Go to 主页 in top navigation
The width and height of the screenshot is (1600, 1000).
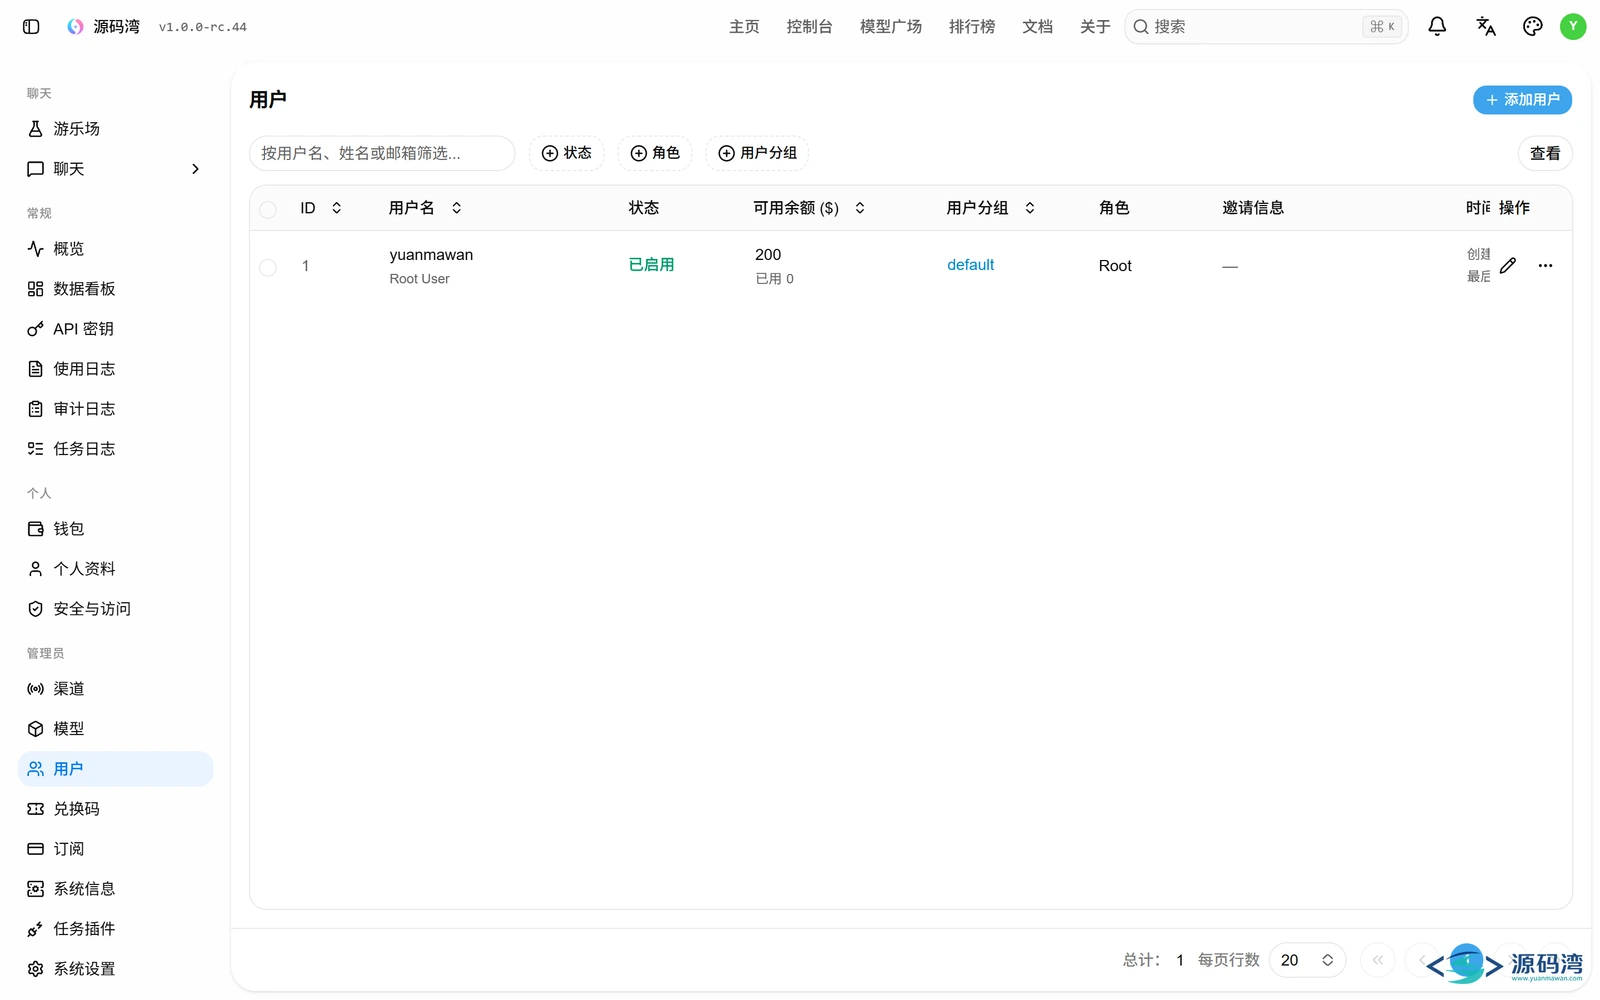[744, 27]
